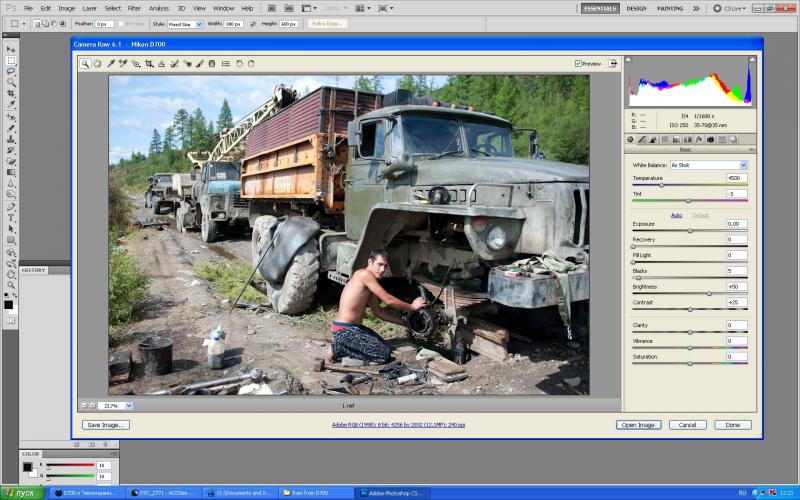The height and width of the screenshot is (500, 800).
Task: Select the Graduated Filter tool
Action: (x=212, y=64)
